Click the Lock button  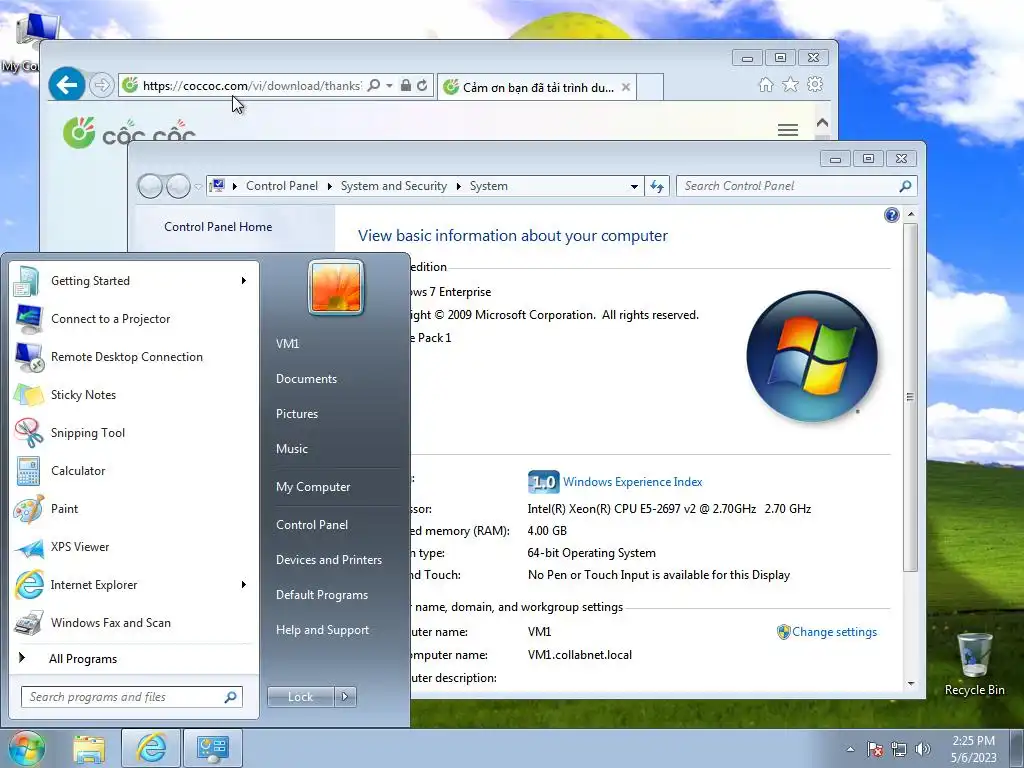(x=300, y=697)
